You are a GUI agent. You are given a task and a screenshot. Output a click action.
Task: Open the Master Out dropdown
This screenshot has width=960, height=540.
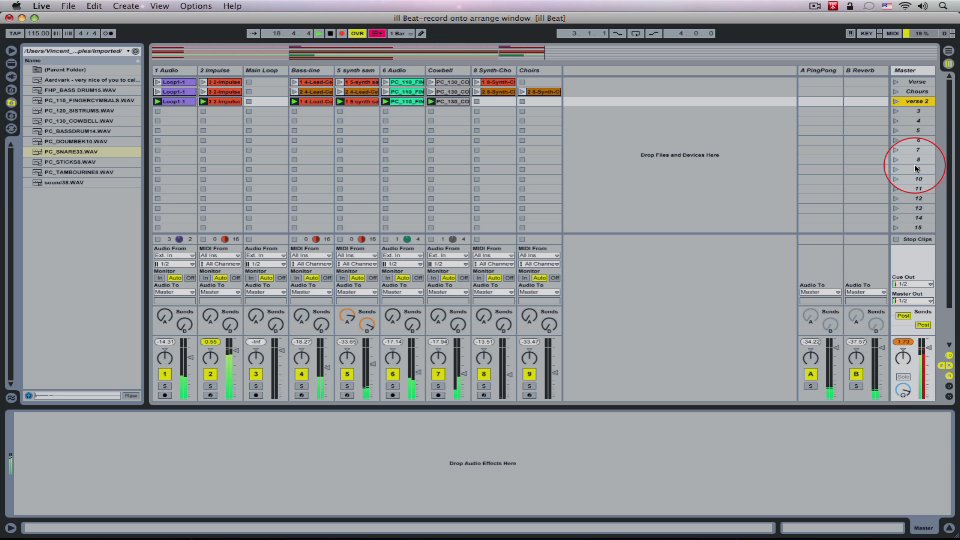click(x=913, y=301)
